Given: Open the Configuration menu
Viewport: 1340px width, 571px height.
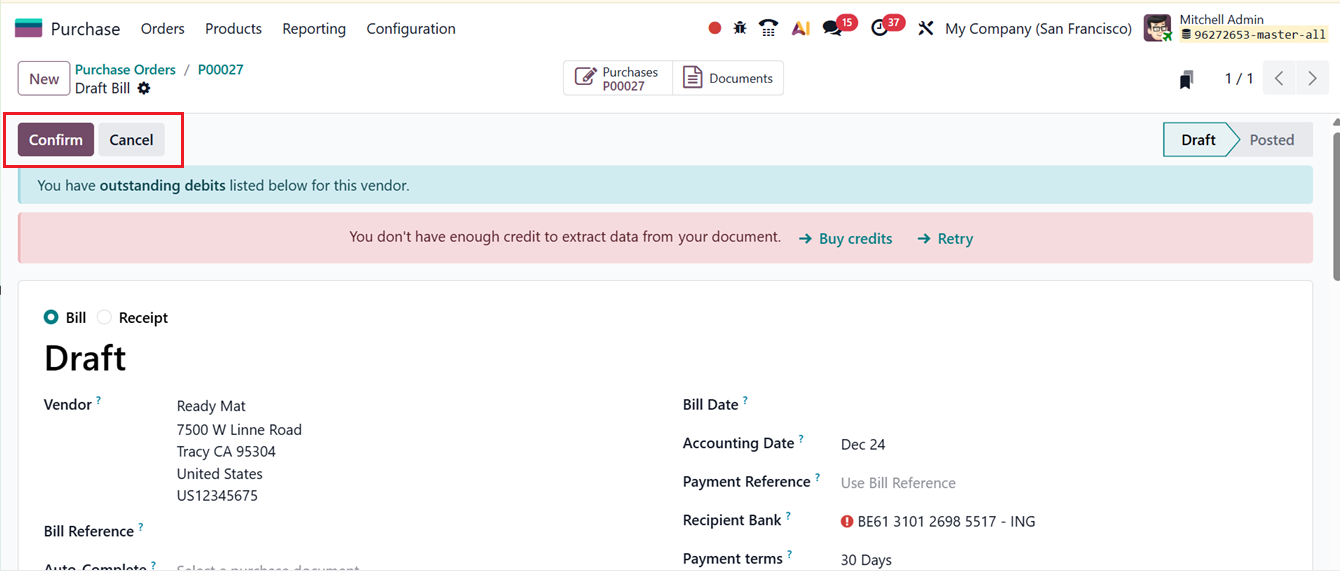Looking at the screenshot, I should tap(411, 29).
